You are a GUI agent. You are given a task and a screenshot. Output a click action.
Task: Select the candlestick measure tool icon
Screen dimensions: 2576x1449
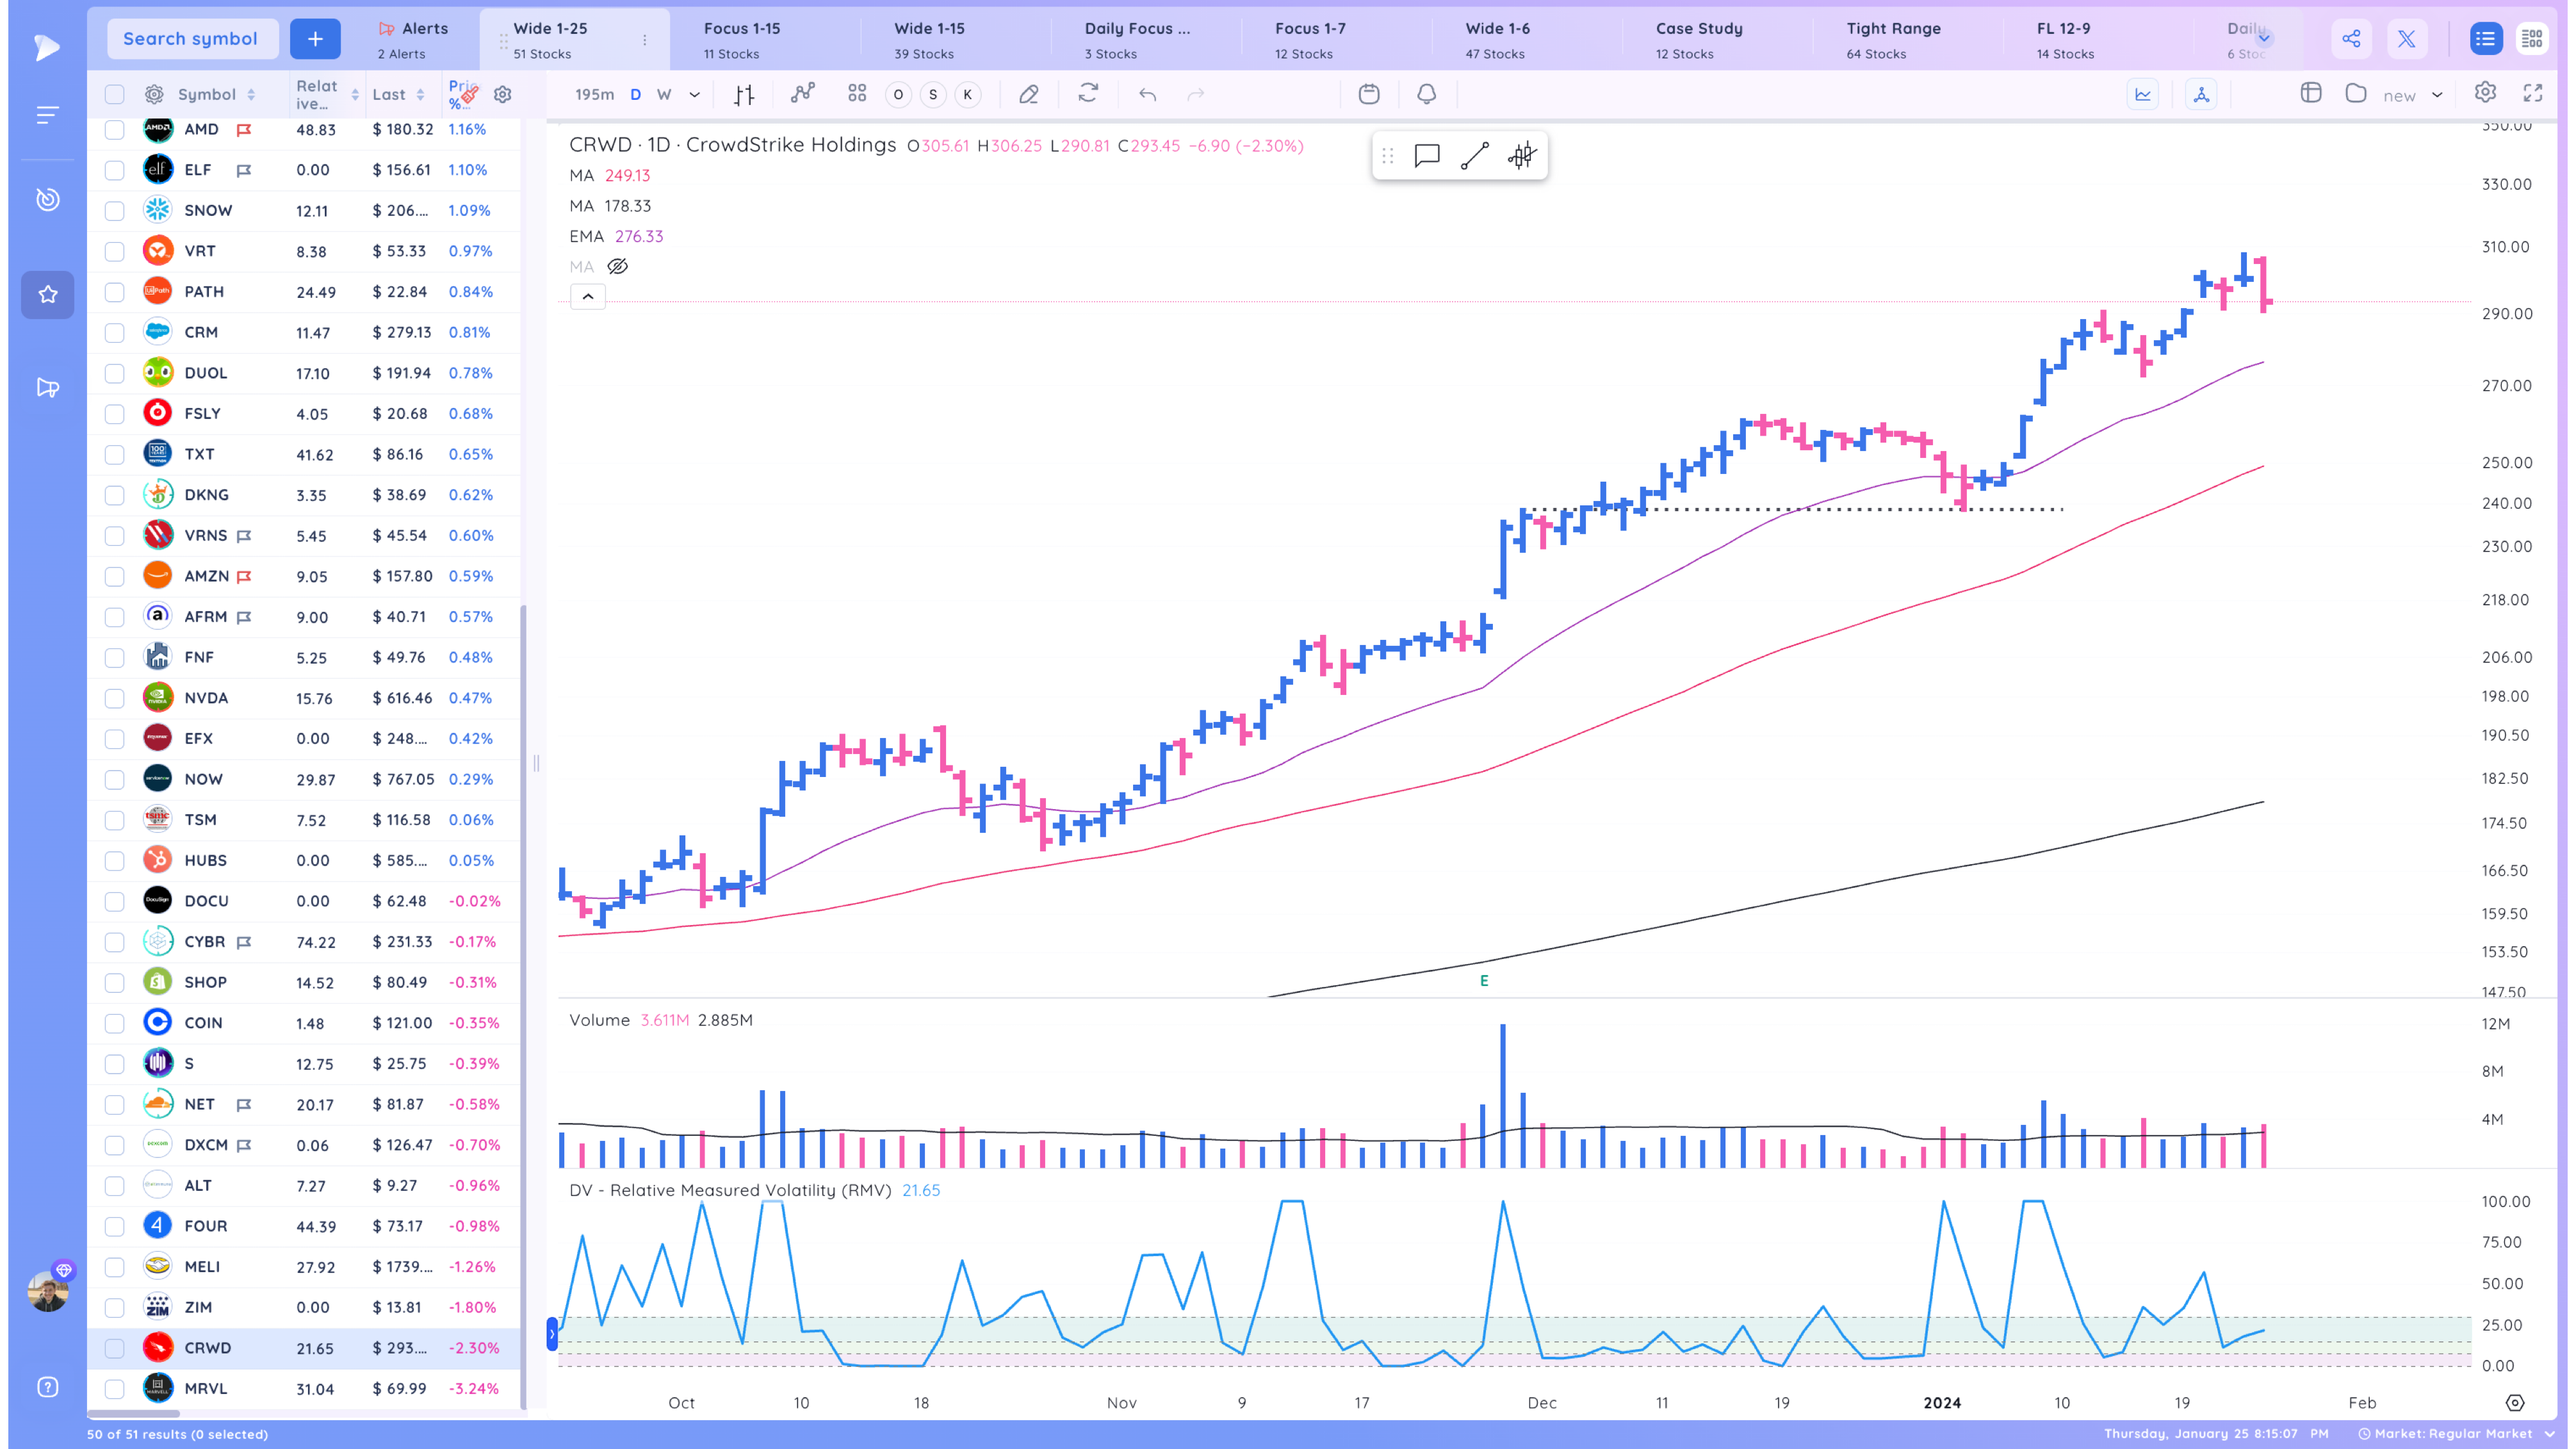[x=1522, y=156]
